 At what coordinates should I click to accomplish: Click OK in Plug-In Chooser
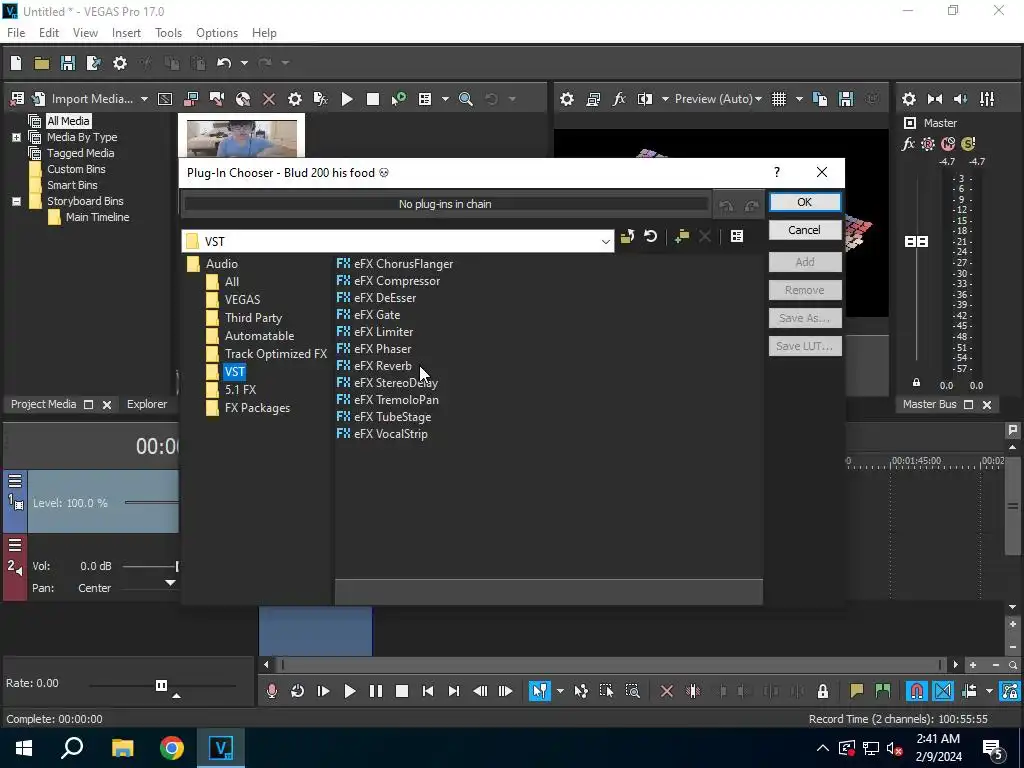tap(805, 202)
